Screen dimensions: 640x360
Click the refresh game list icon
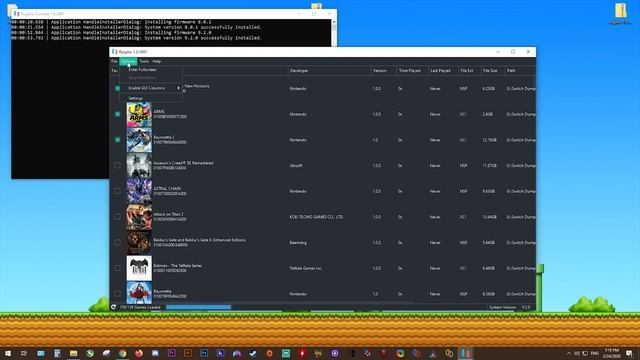(x=113, y=307)
